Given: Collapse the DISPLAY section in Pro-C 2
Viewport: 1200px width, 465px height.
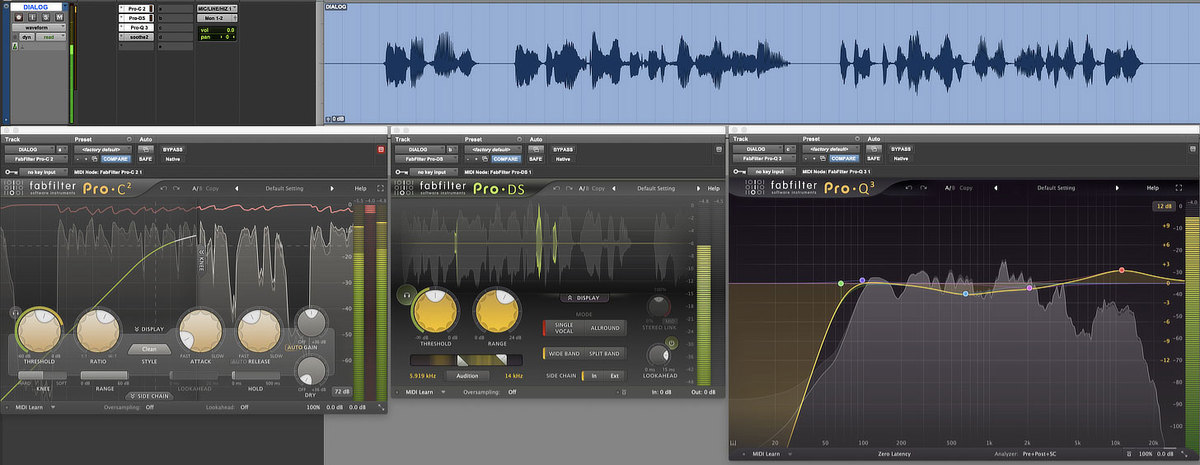Looking at the screenshot, I should (x=149, y=329).
